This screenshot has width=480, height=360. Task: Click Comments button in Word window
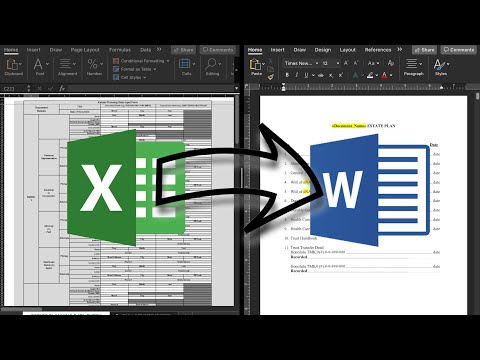(459, 50)
